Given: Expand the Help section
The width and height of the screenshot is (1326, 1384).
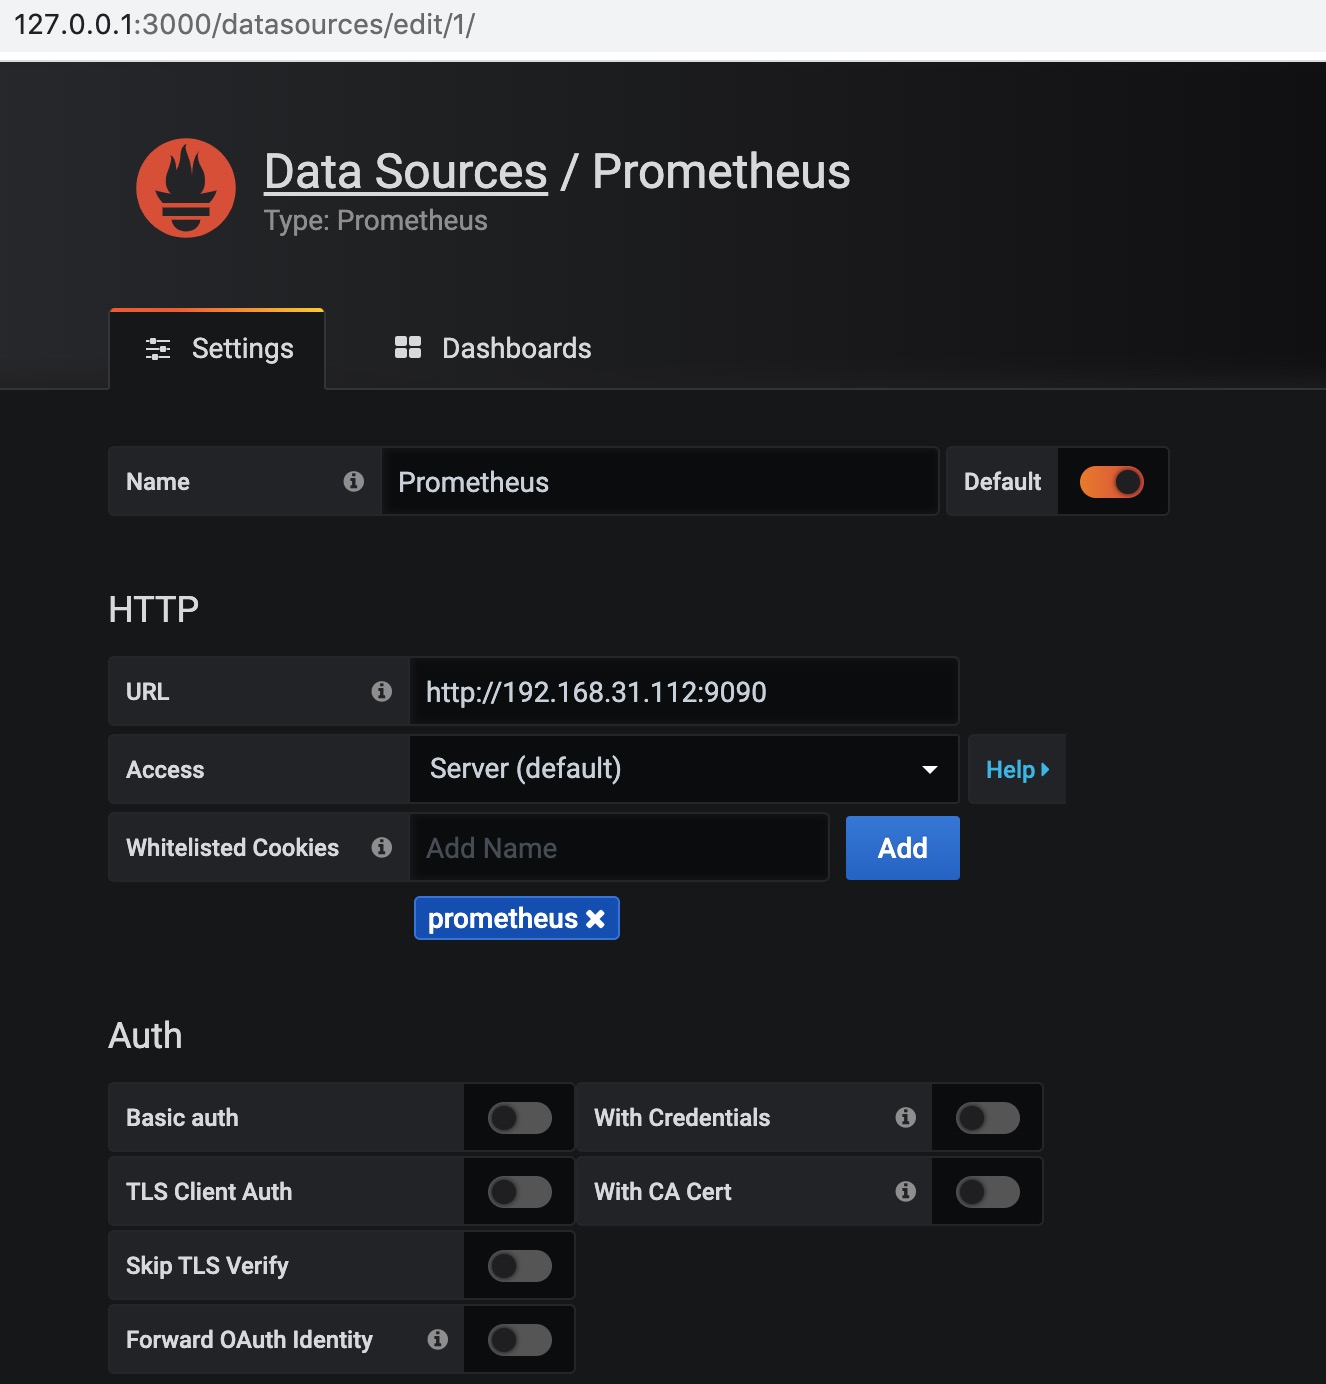Looking at the screenshot, I should click(x=1017, y=769).
